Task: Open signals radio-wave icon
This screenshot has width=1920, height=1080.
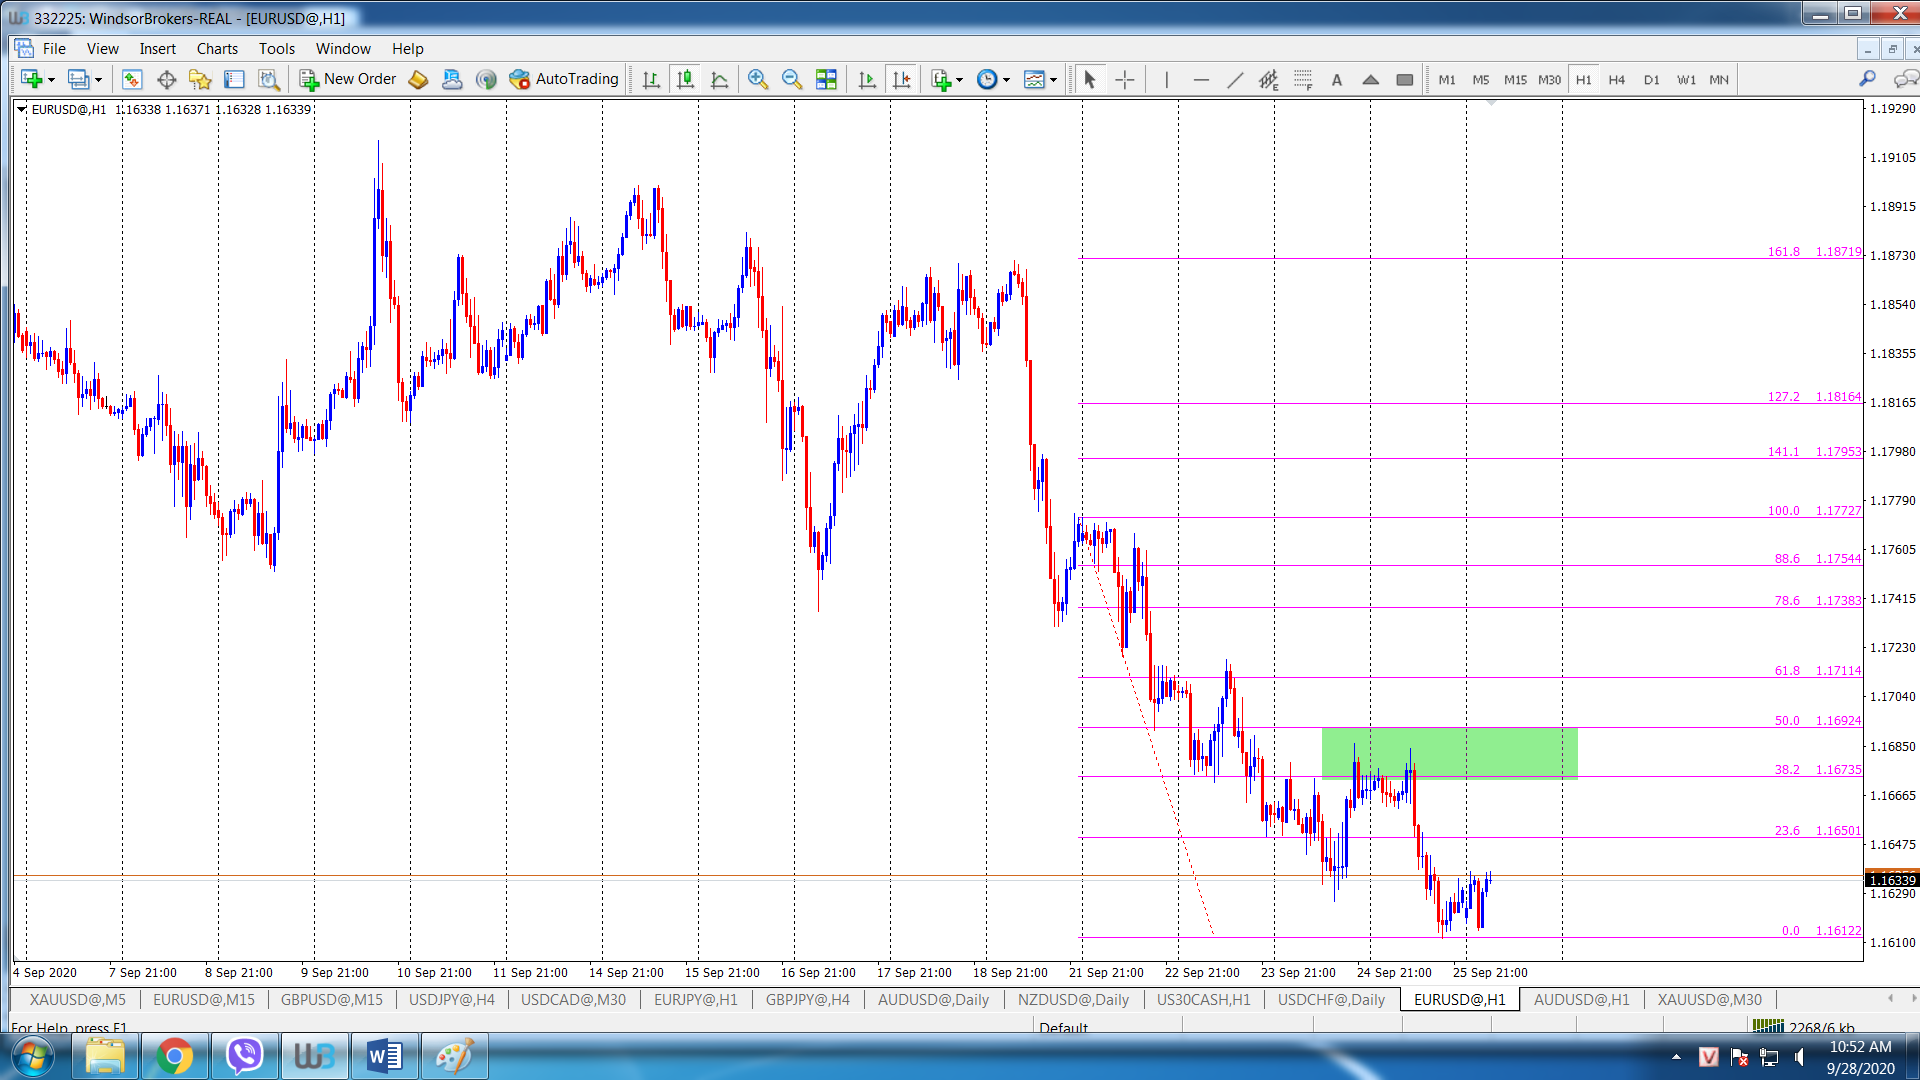Action: [x=486, y=79]
